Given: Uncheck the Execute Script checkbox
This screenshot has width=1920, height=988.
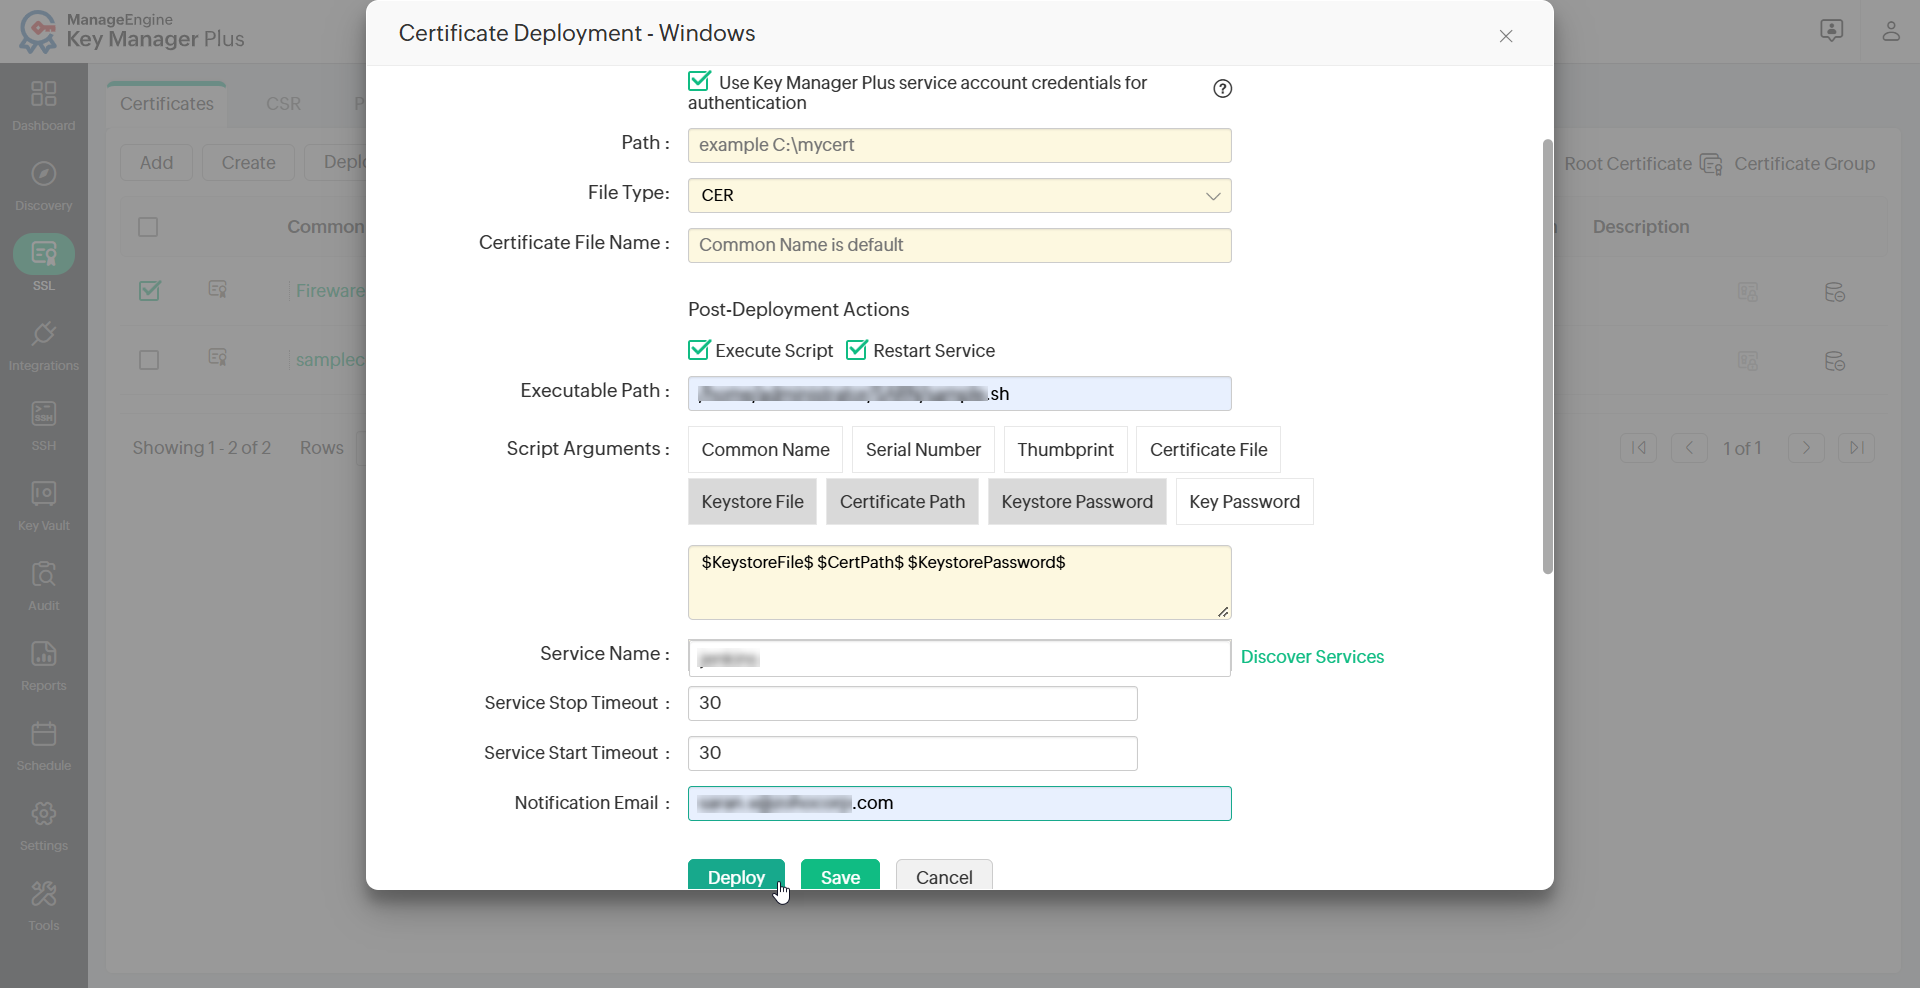Looking at the screenshot, I should click(699, 350).
